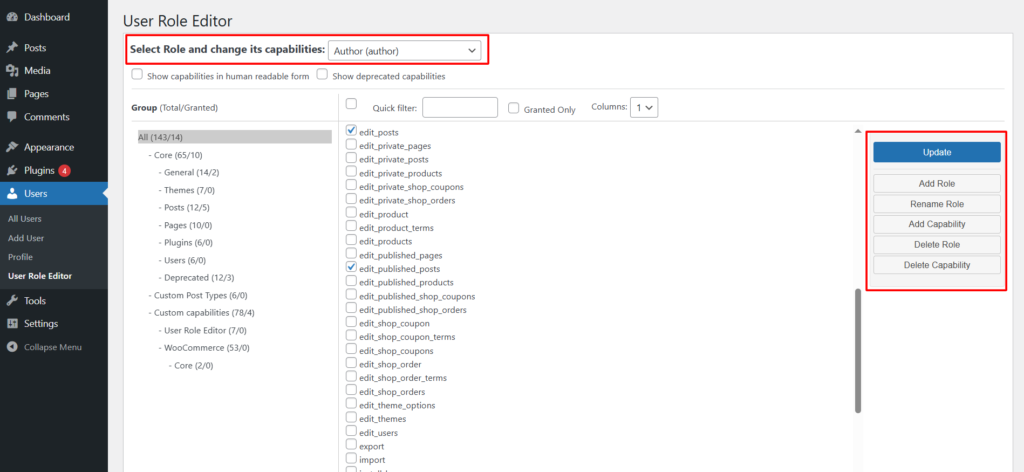Screen dimensions: 1024x472
Task: Go to All Users submenu
Action: click(x=25, y=219)
